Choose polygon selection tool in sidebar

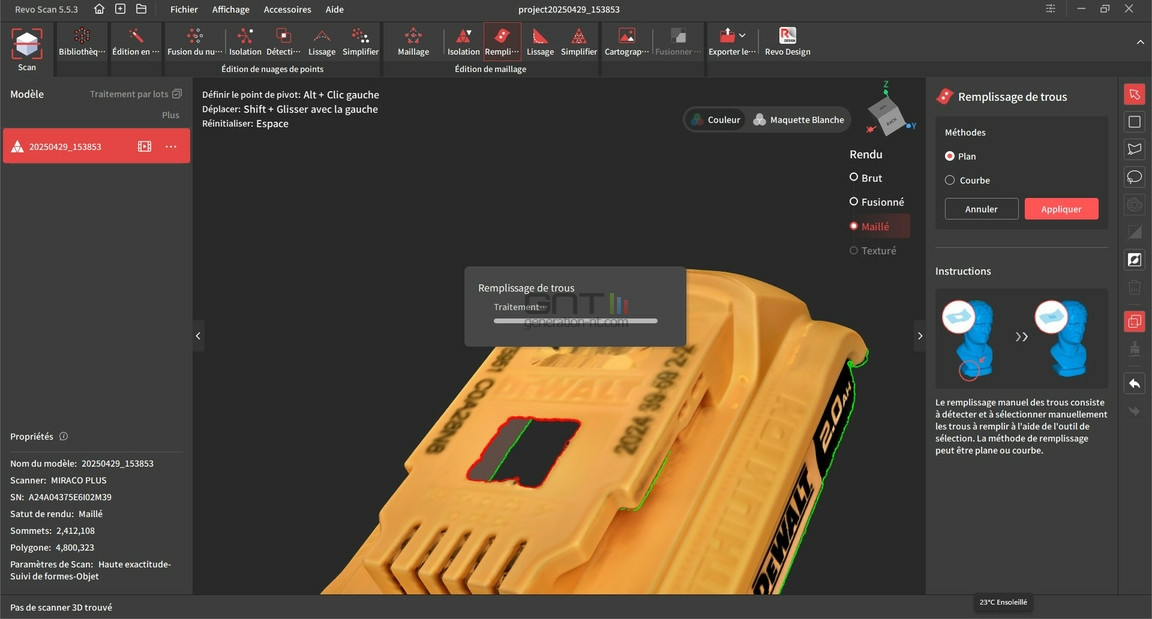click(1134, 149)
